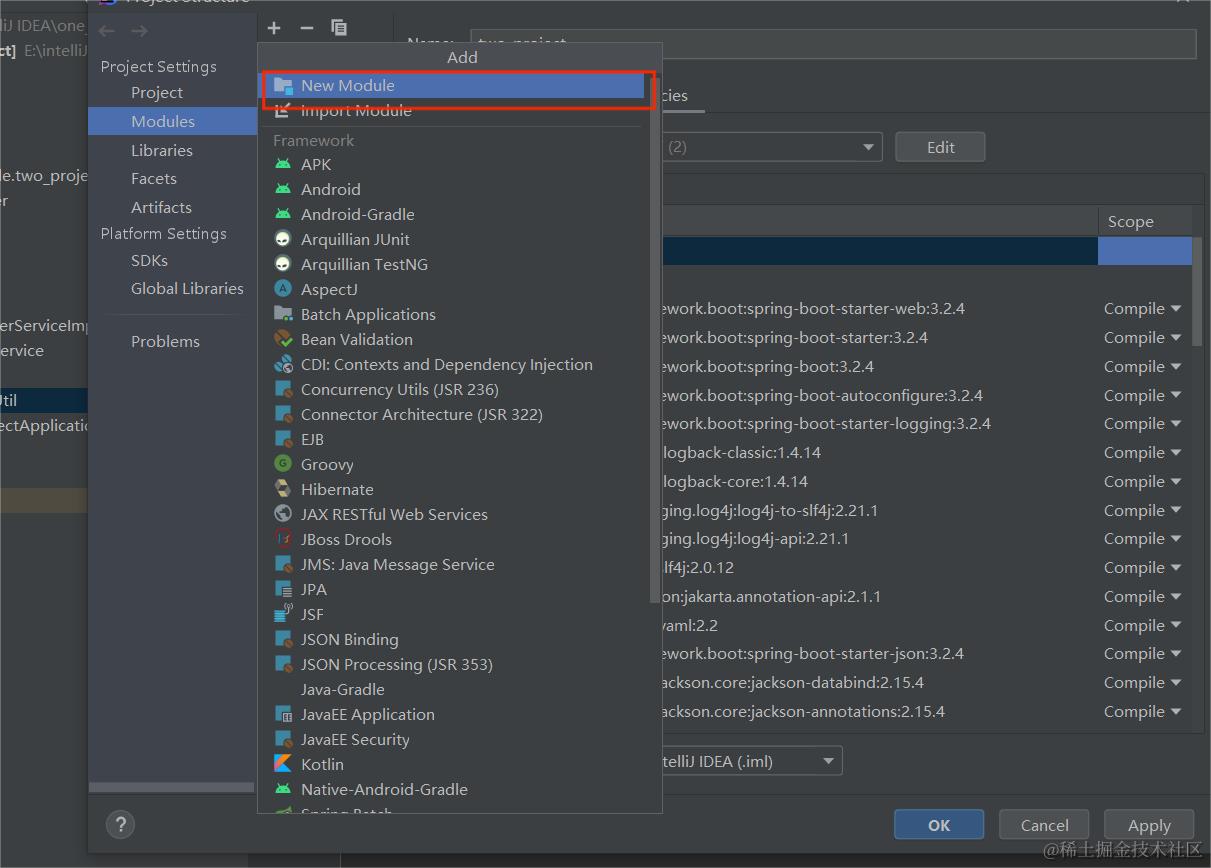Click the minus remove button
The image size is (1211, 868).
pos(307,28)
